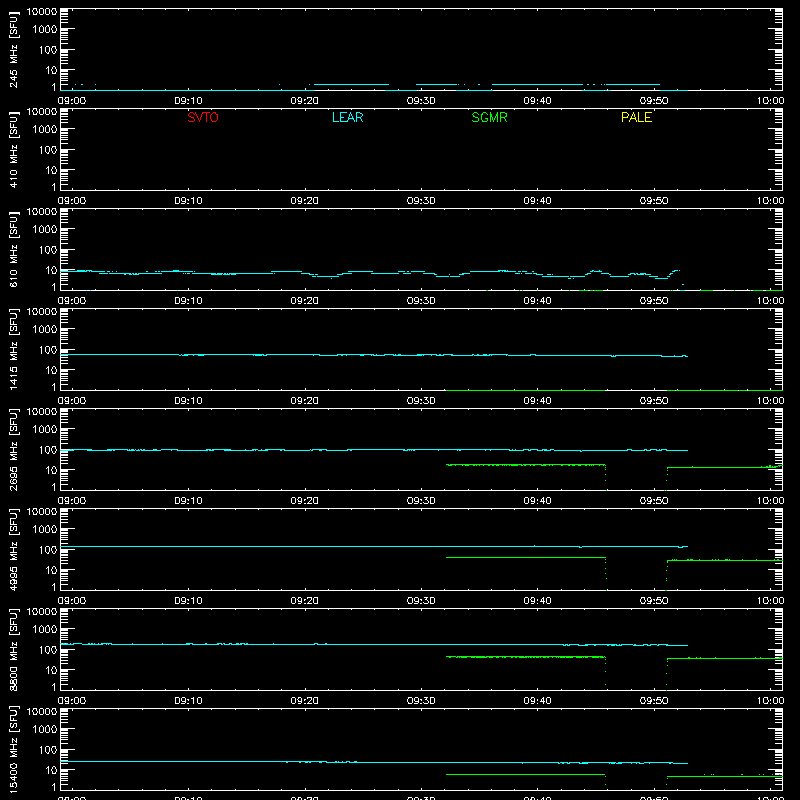The width and height of the screenshot is (800, 800).
Task: Select the 610 MHz [SFU] axis title
Action: (x=13, y=250)
